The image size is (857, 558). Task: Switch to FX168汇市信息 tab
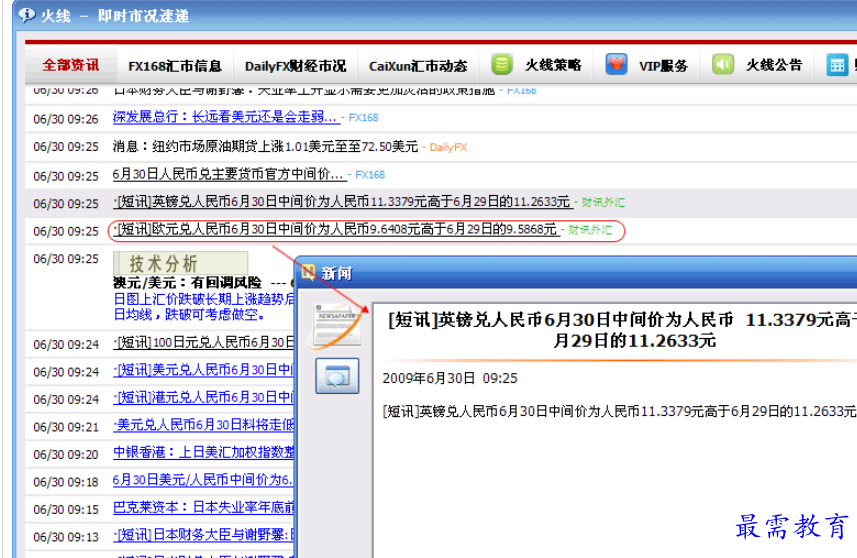coord(175,66)
